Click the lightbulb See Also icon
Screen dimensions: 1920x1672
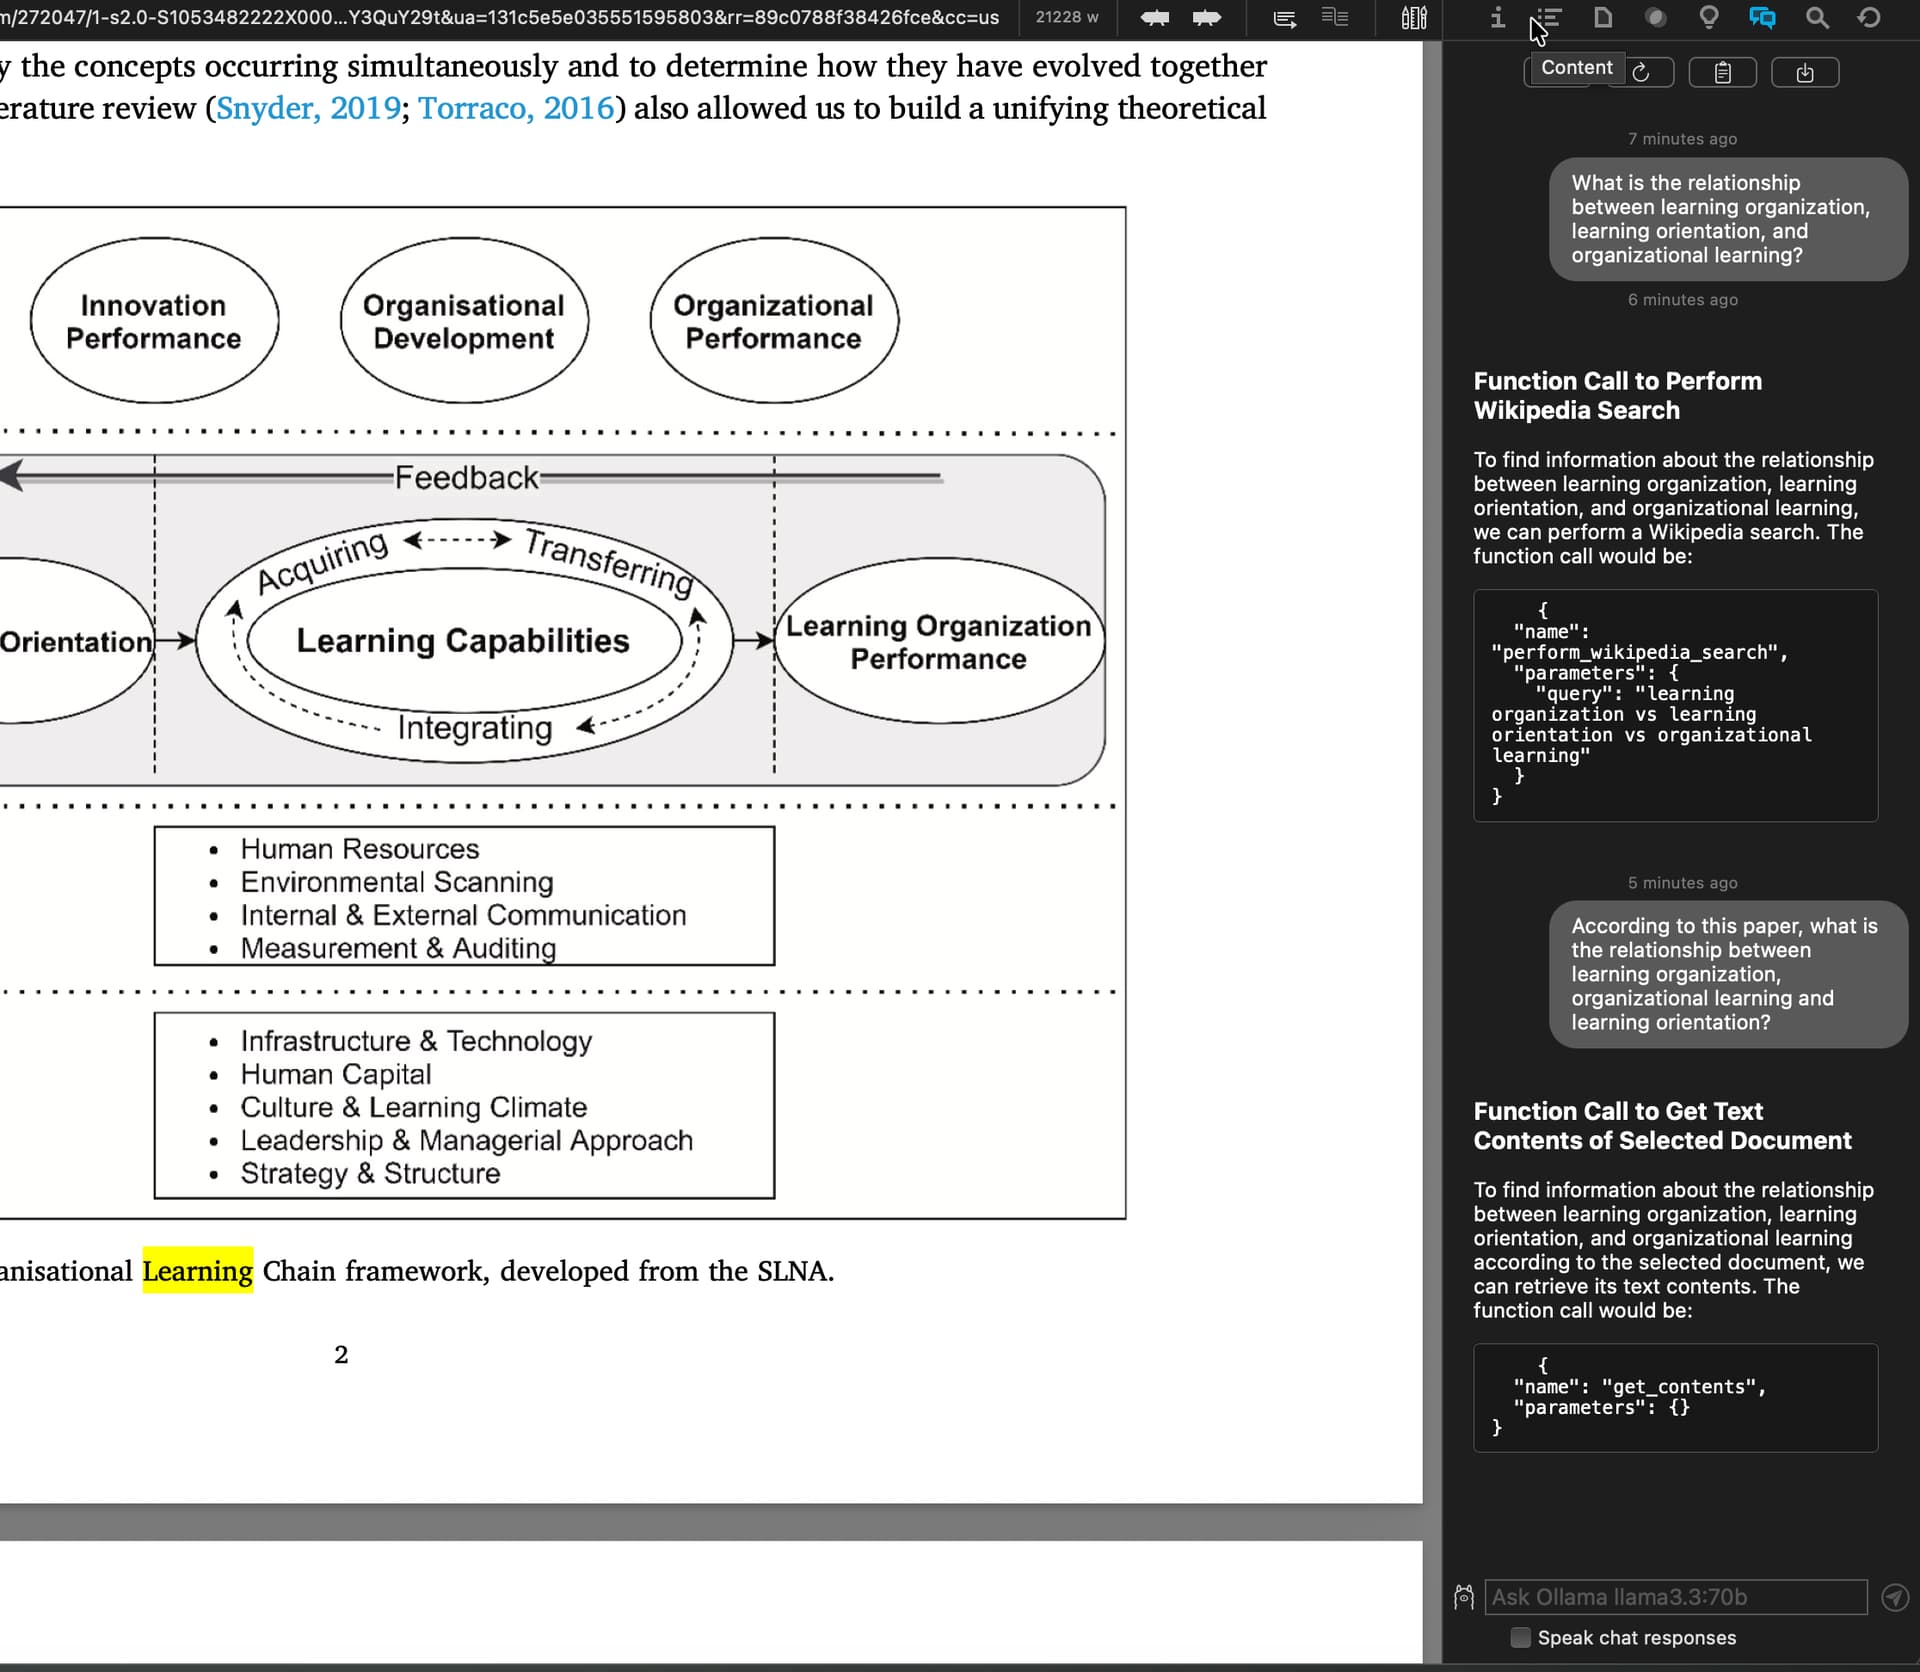(x=1709, y=17)
